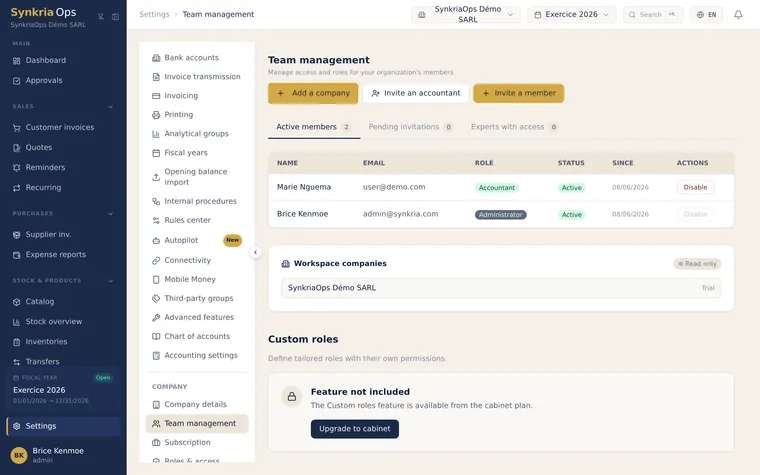Open Team management in settings menu
The height and width of the screenshot is (475, 760).
(x=197, y=424)
